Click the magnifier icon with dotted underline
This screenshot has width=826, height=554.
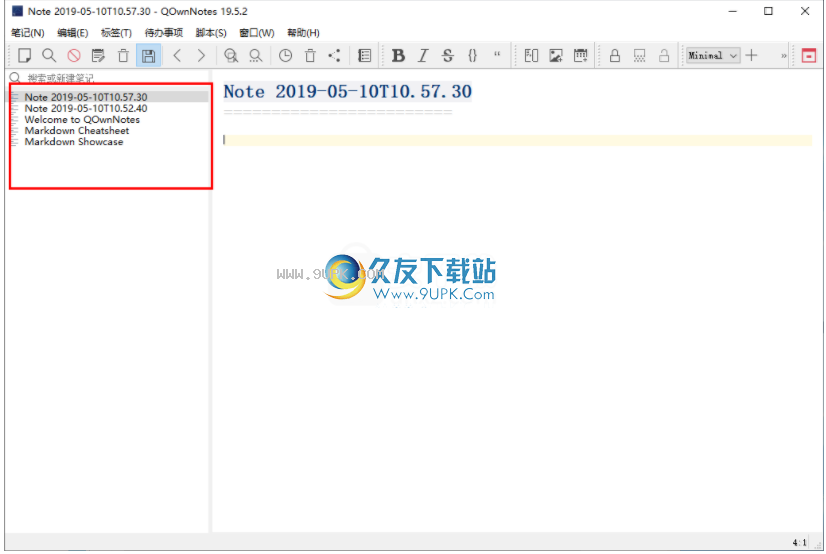pyautogui.click(x=255, y=55)
